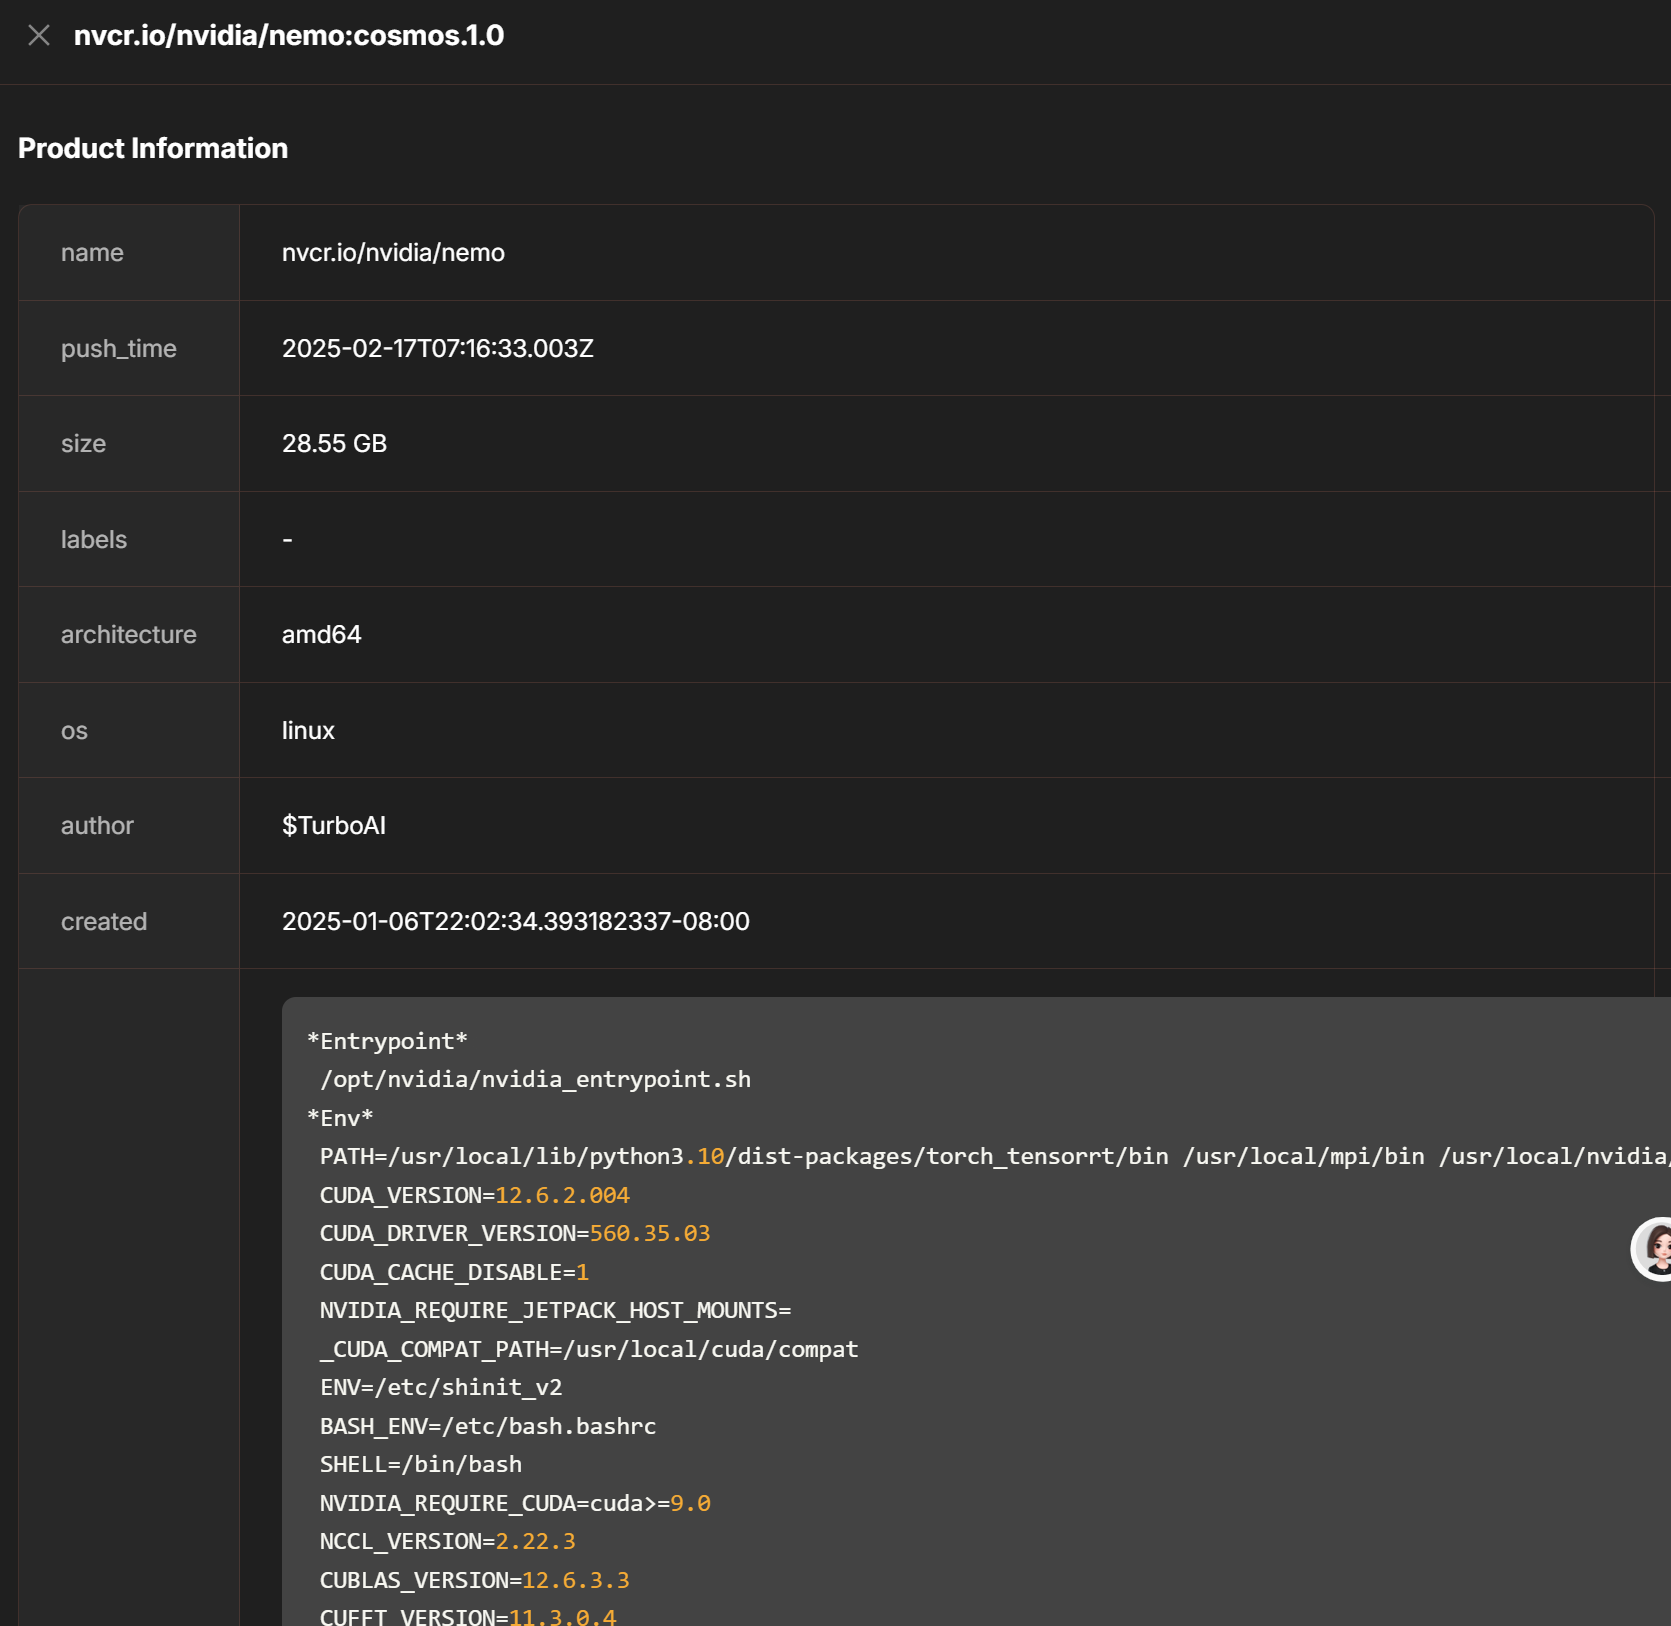Select the $TurboAI author value

click(333, 826)
